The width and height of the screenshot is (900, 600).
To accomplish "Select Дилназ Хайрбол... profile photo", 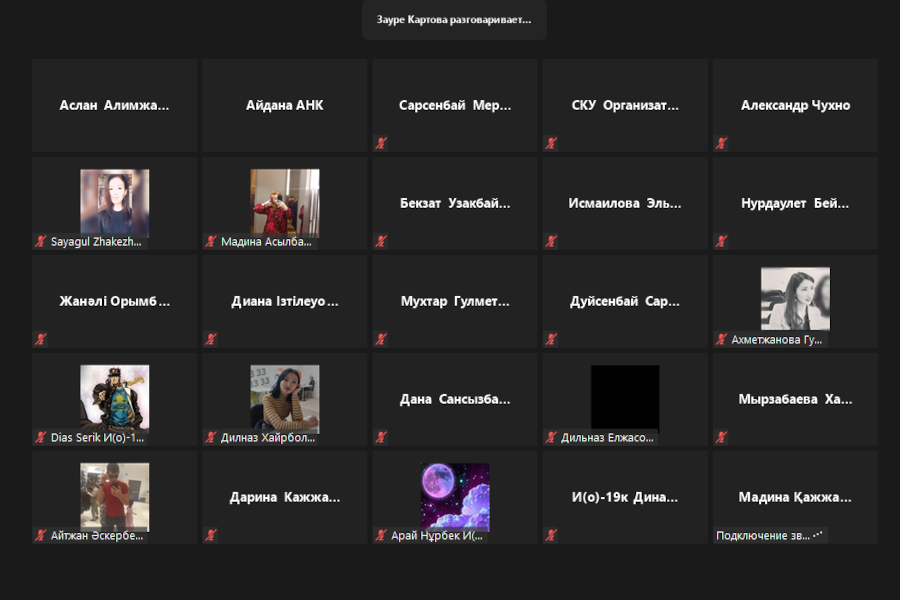I will 285,398.
